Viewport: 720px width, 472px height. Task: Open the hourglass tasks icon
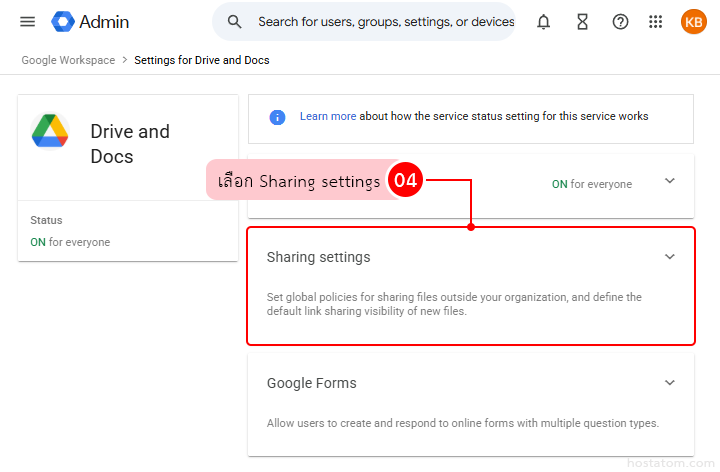[x=582, y=22]
